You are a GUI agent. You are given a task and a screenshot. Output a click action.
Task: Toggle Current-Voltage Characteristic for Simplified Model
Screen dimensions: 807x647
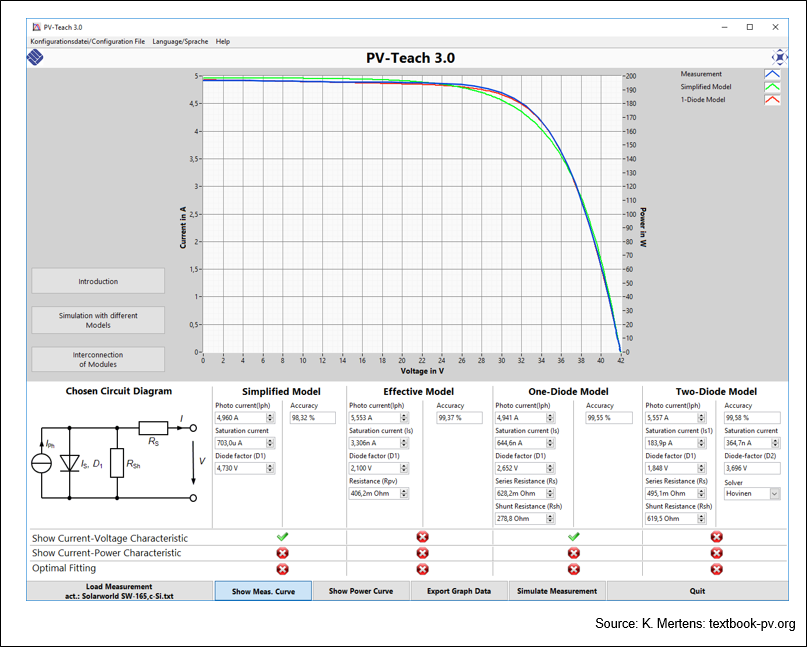coord(282,537)
